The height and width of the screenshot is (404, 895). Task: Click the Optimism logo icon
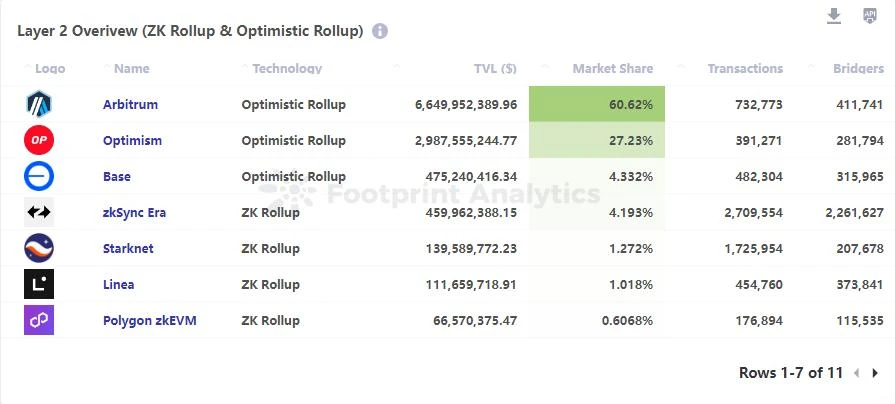coord(39,140)
